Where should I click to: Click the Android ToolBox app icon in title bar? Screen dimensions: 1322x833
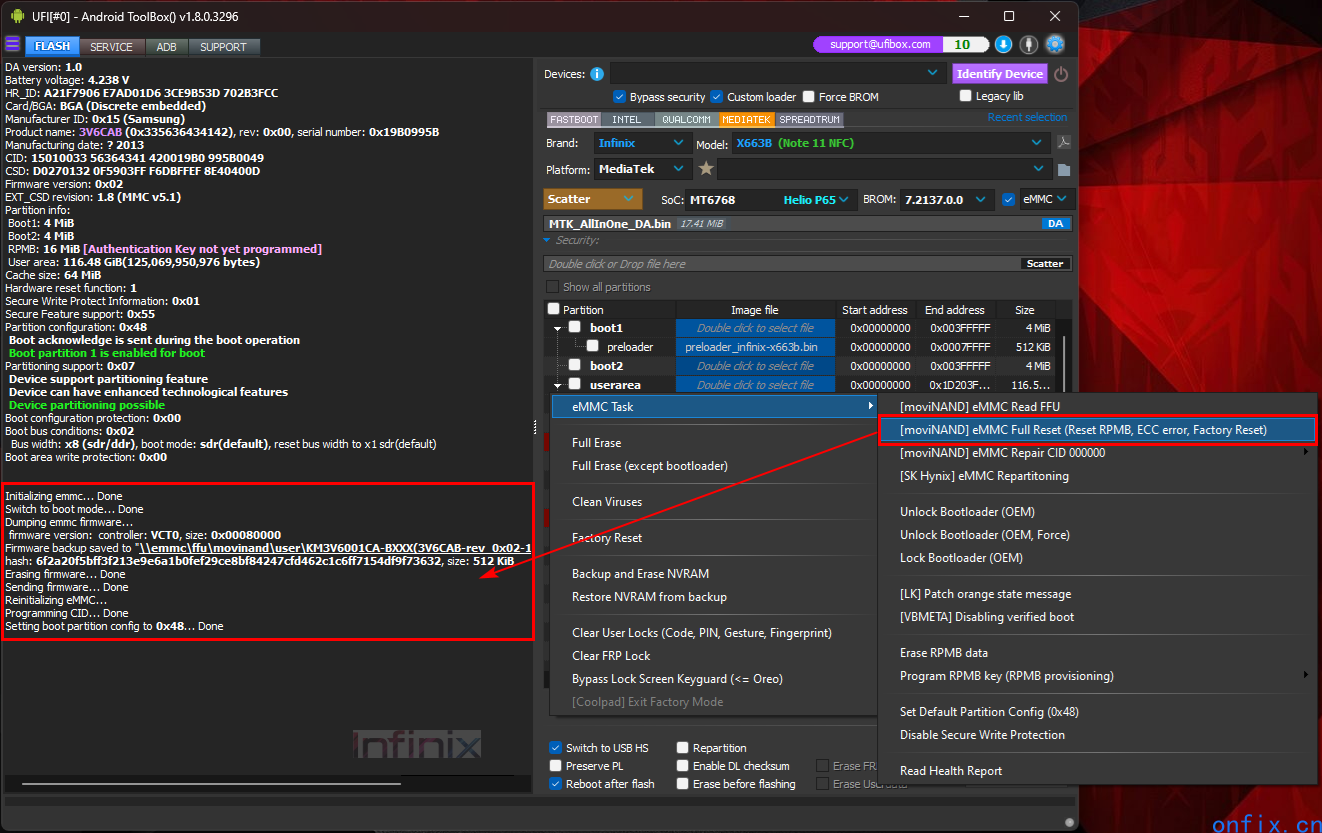click(17, 17)
